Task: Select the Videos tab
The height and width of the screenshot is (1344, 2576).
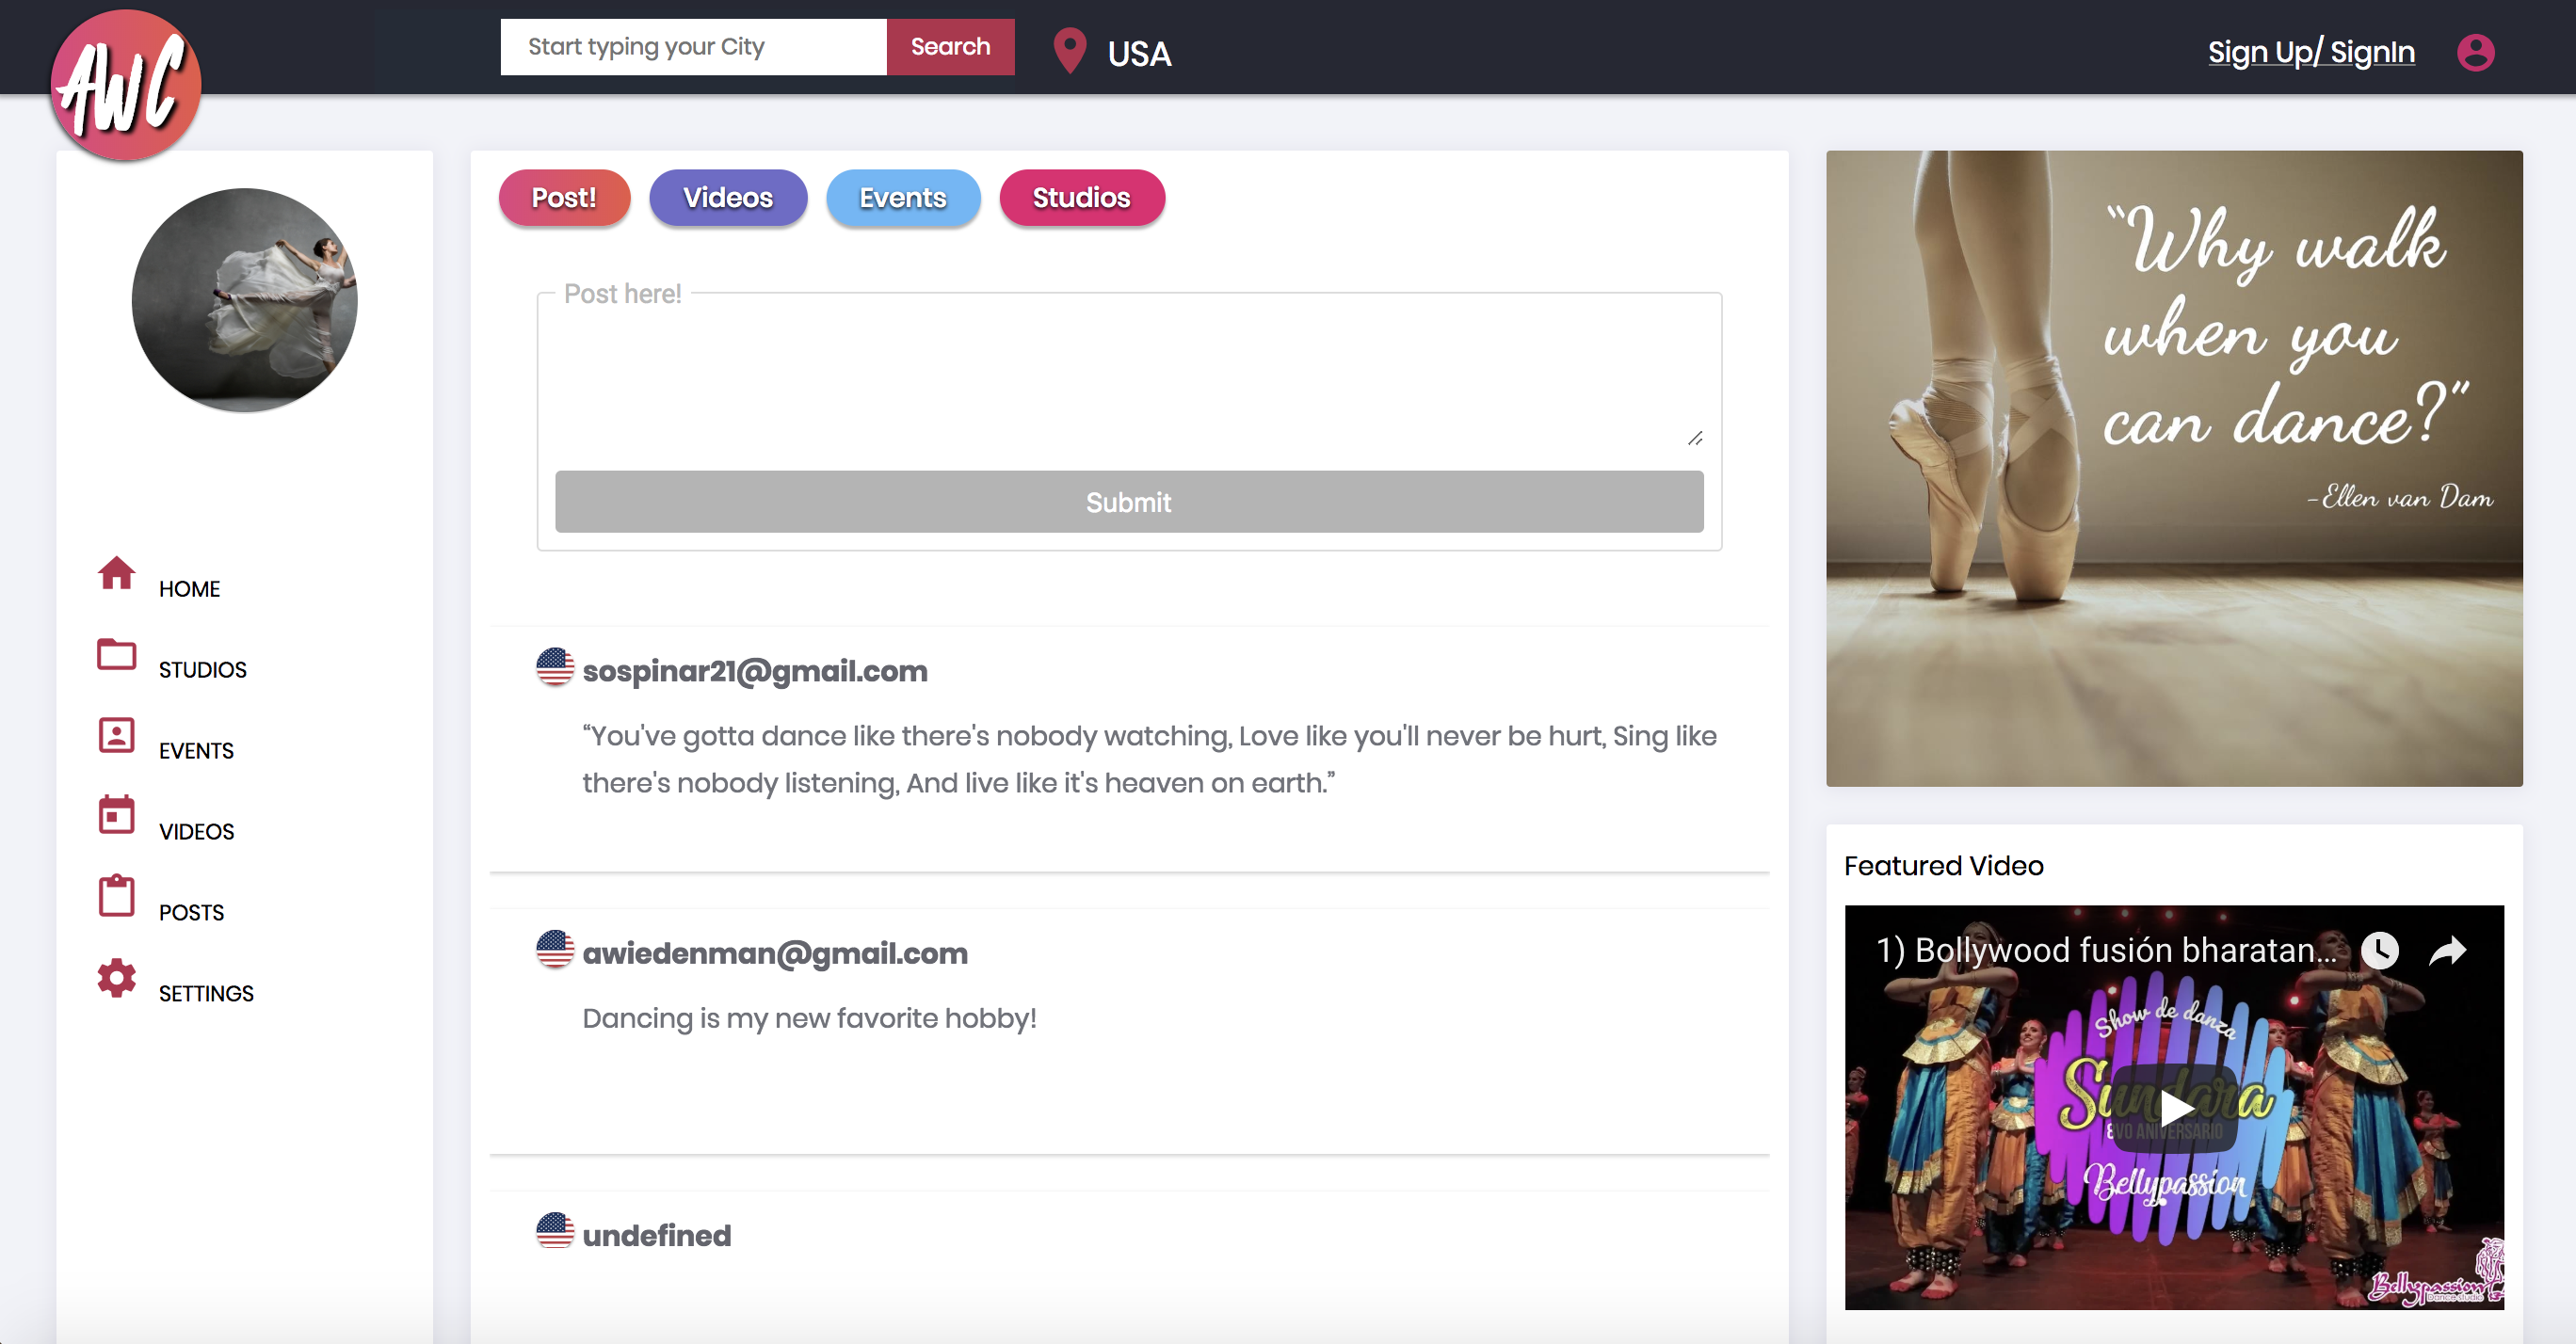Action: pyautogui.click(x=728, y=196)
